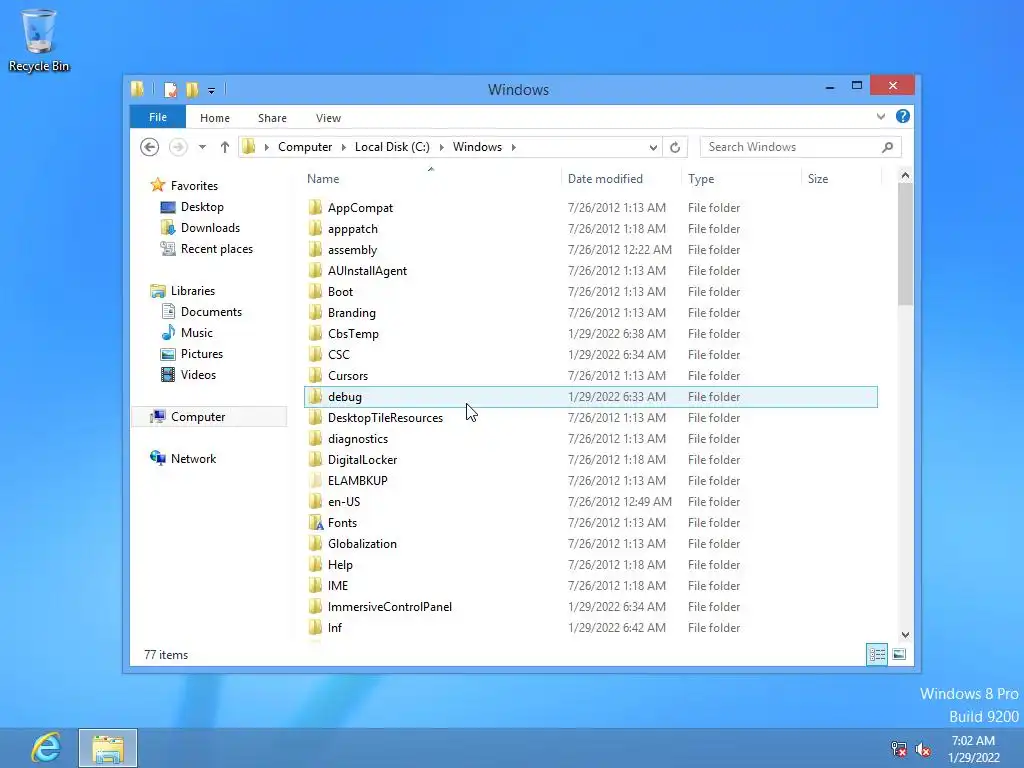This screenshot has width=1024, height=768.
Task: Go back with the Back arrow
Action: 150,147
